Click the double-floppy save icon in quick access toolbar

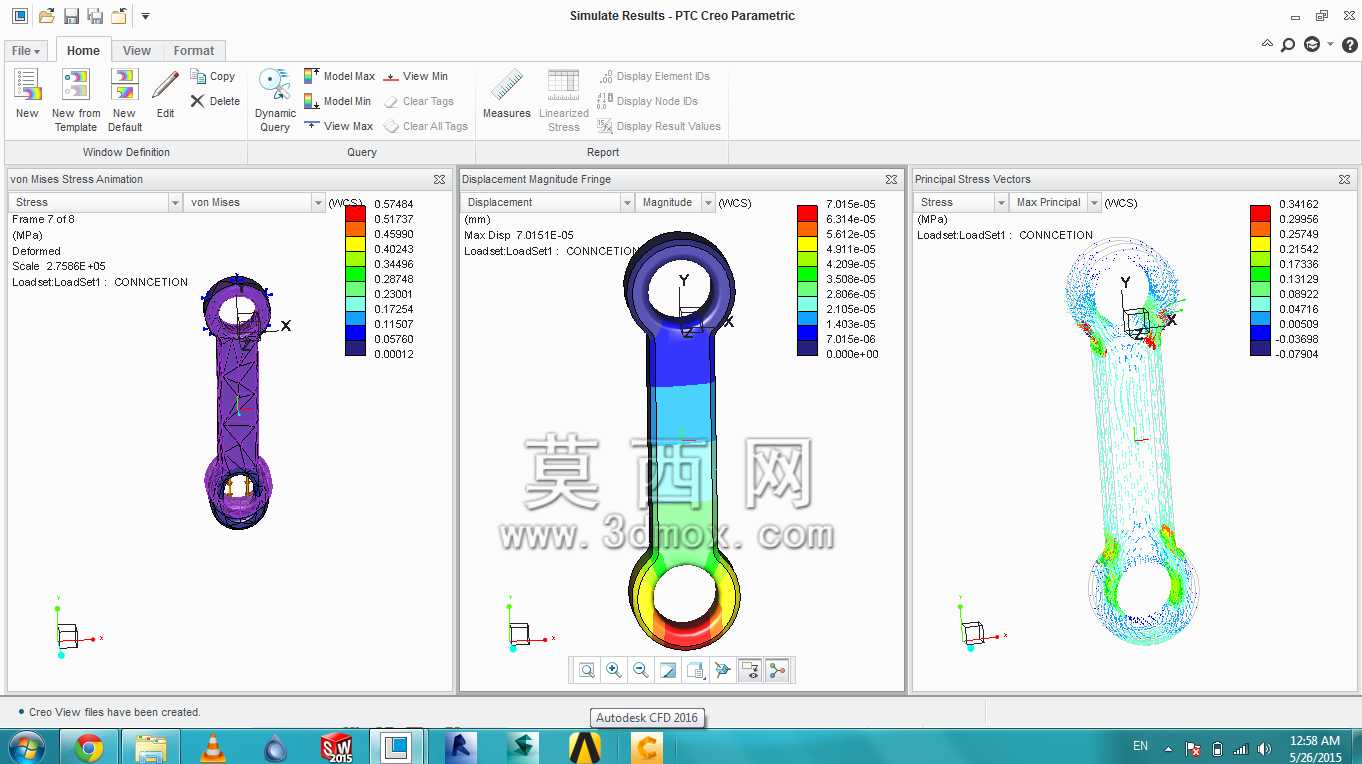click(95, 16)
